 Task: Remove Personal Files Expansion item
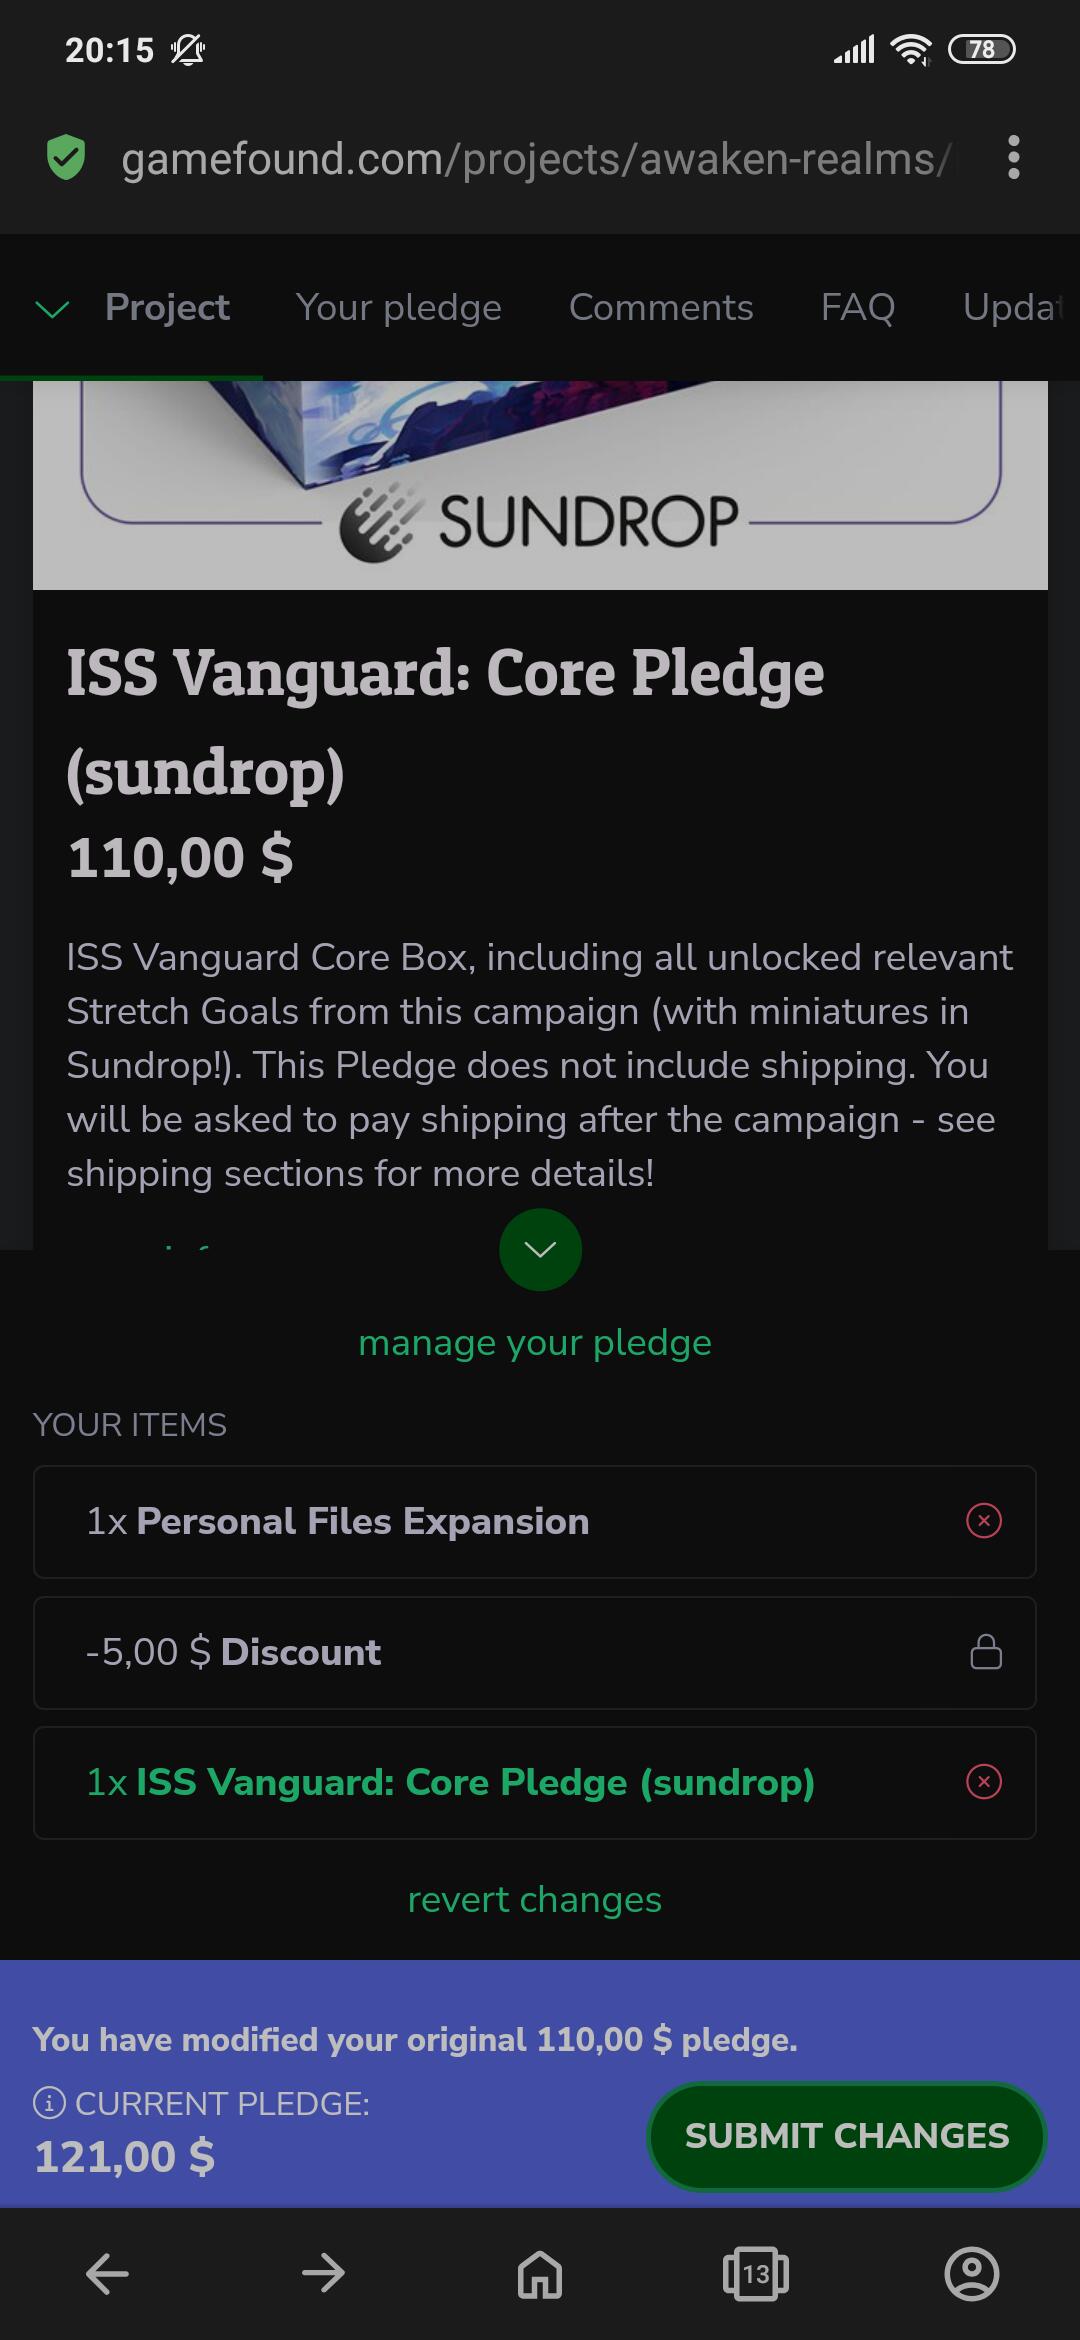984,1521
